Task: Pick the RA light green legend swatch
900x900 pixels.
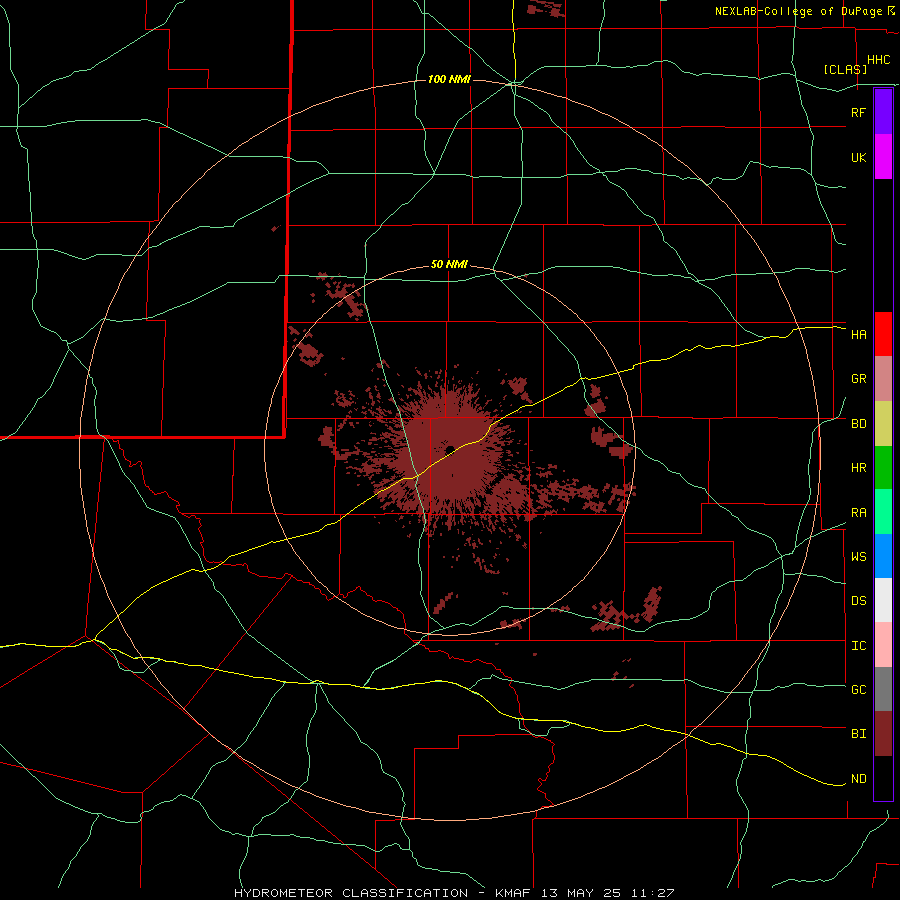Action: point(883,512)
